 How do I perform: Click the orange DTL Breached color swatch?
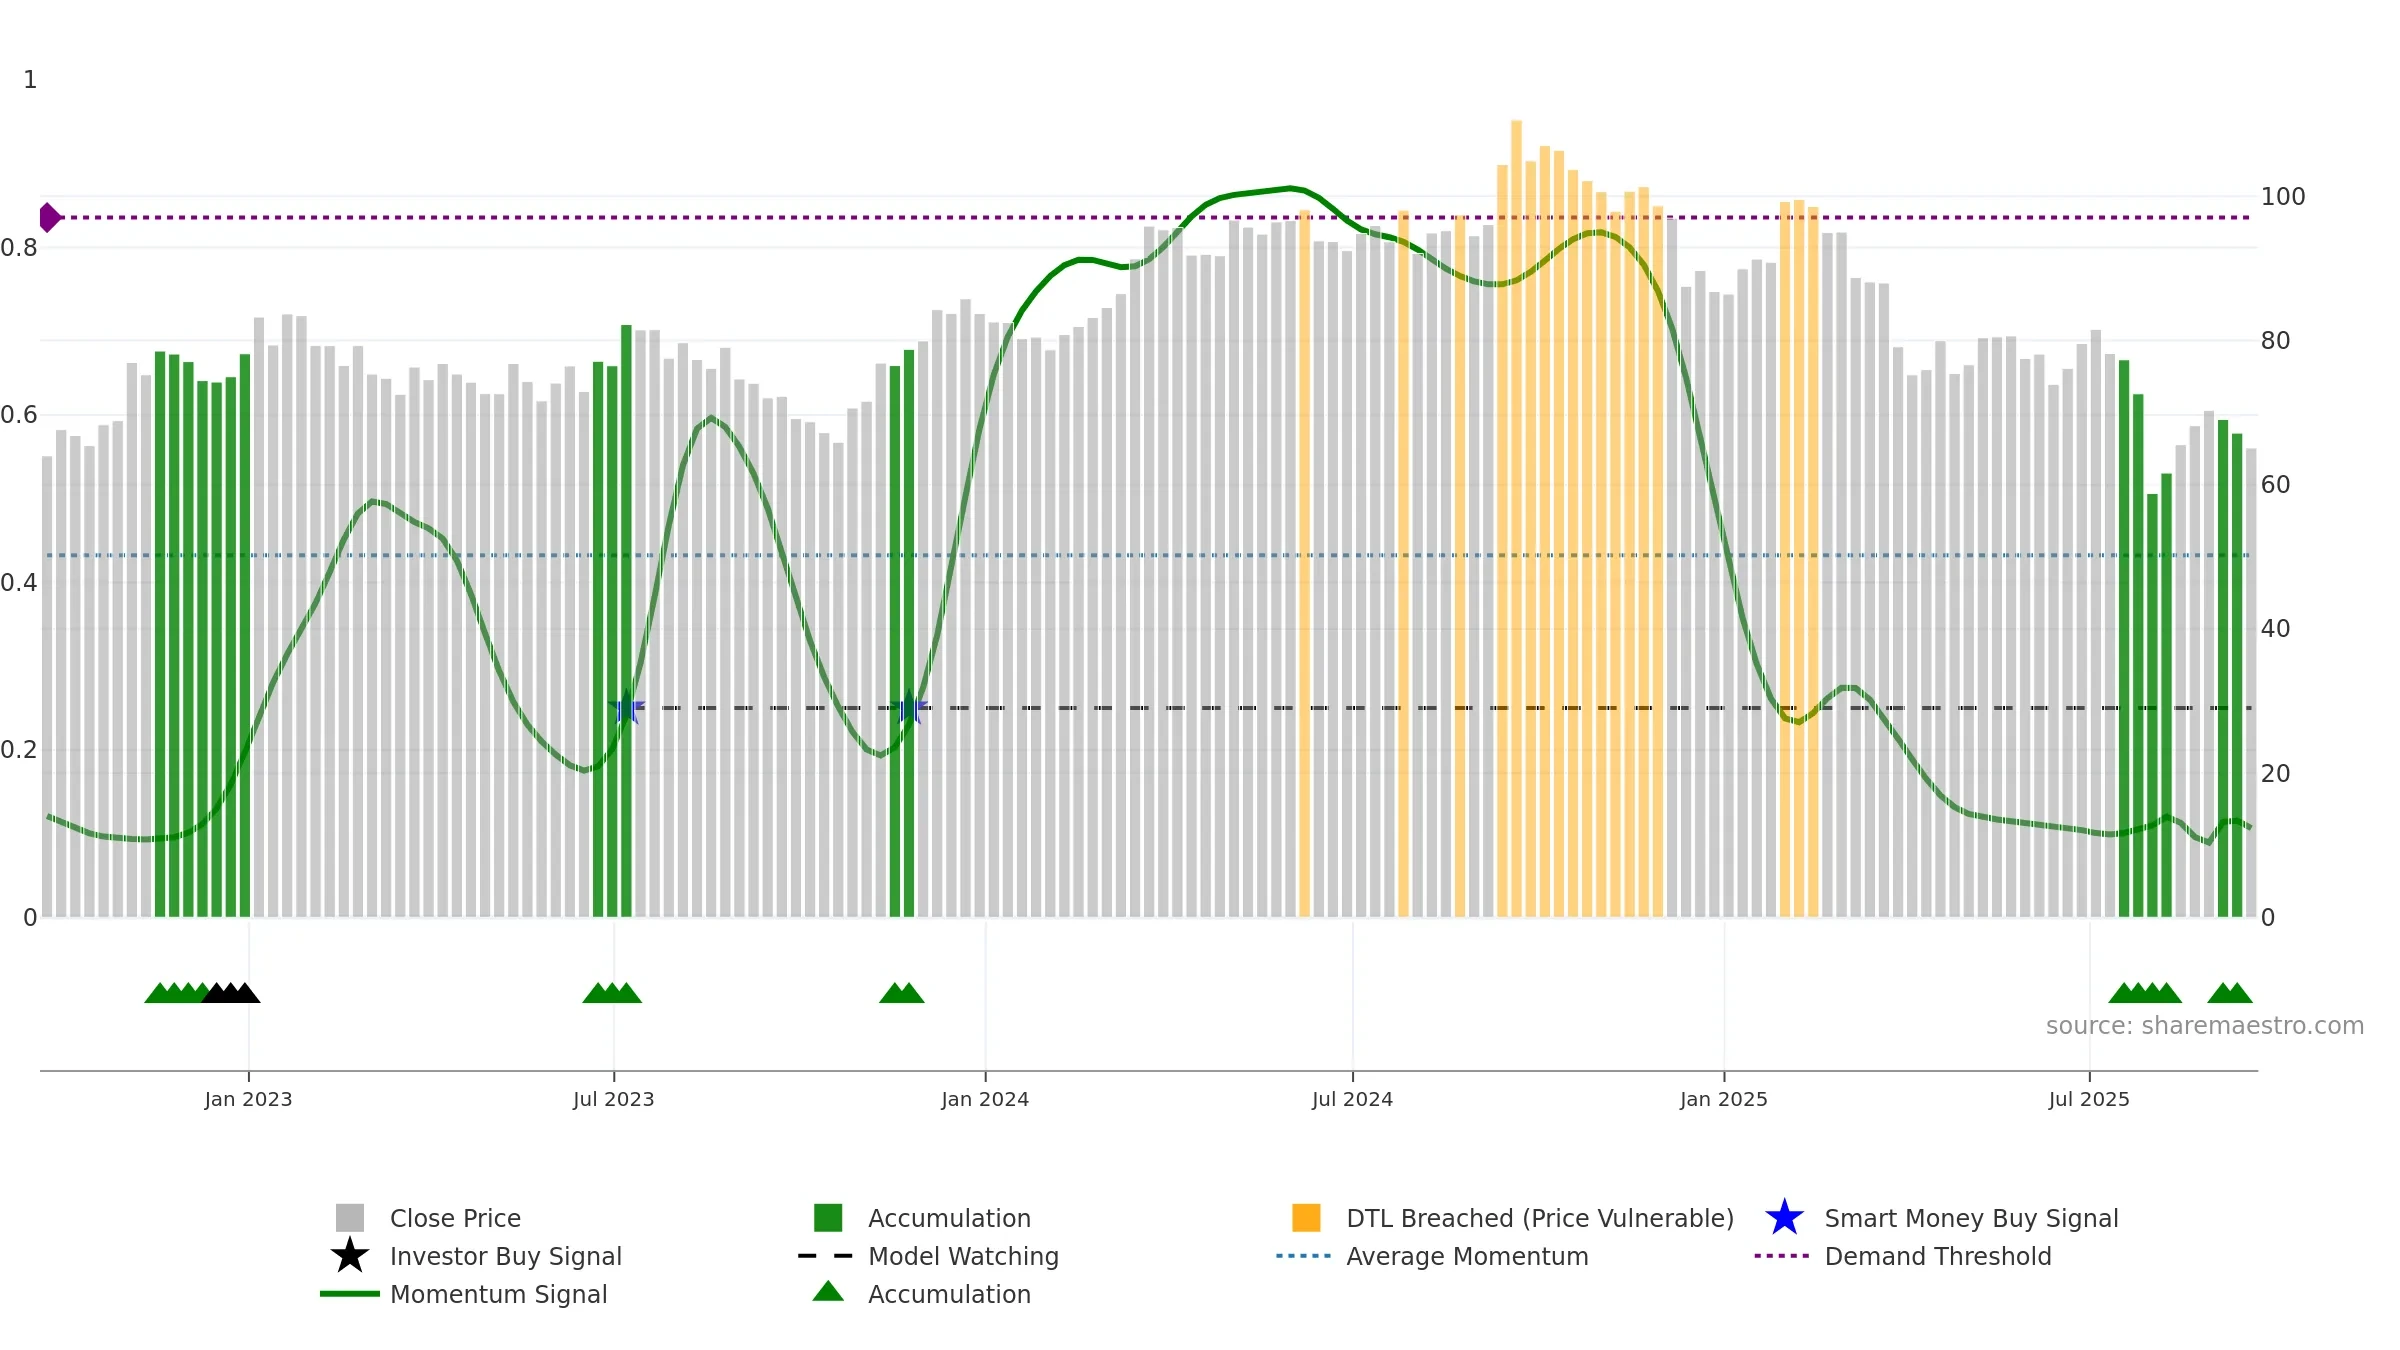coord(1306,1218)
